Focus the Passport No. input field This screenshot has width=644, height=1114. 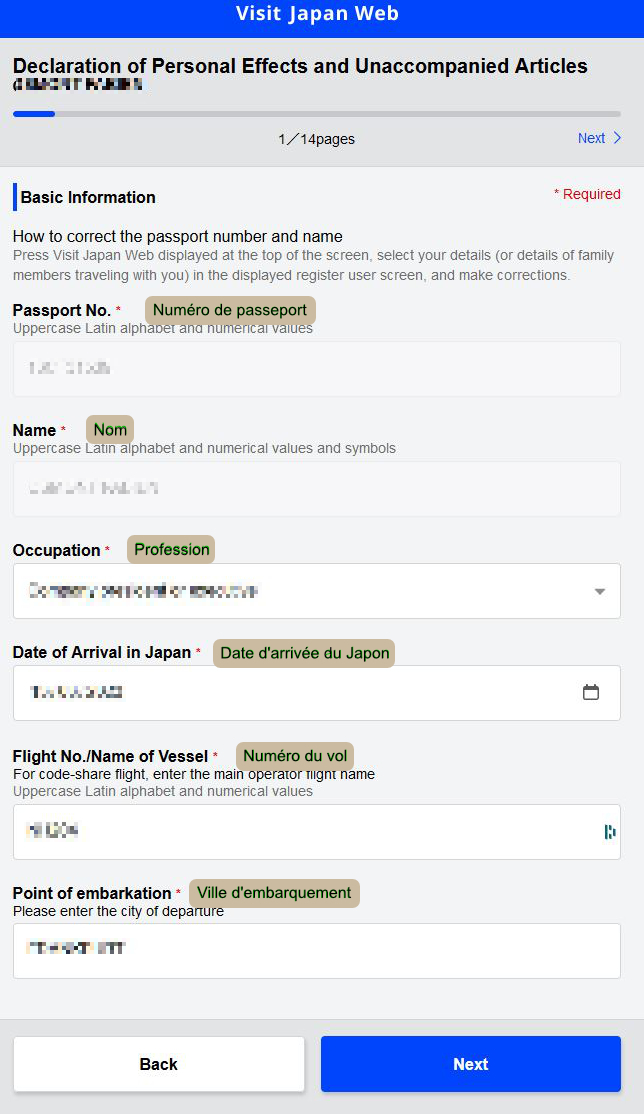316,369
